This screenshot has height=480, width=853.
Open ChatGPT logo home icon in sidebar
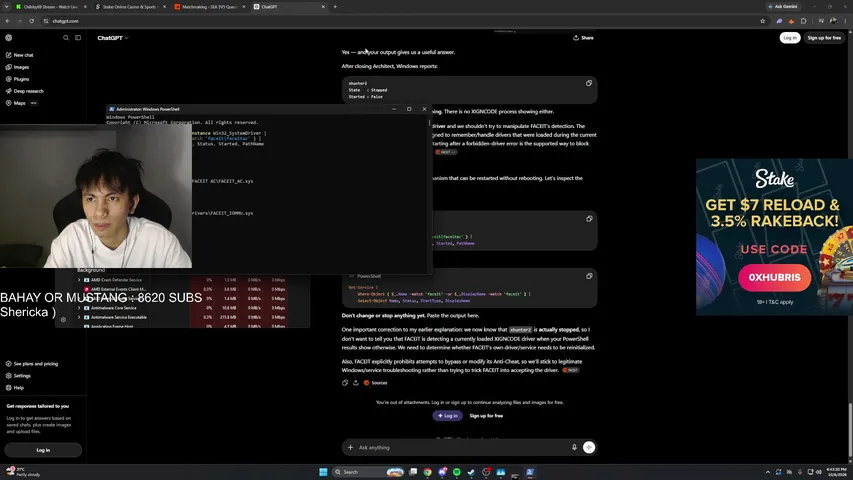(9, 38)
